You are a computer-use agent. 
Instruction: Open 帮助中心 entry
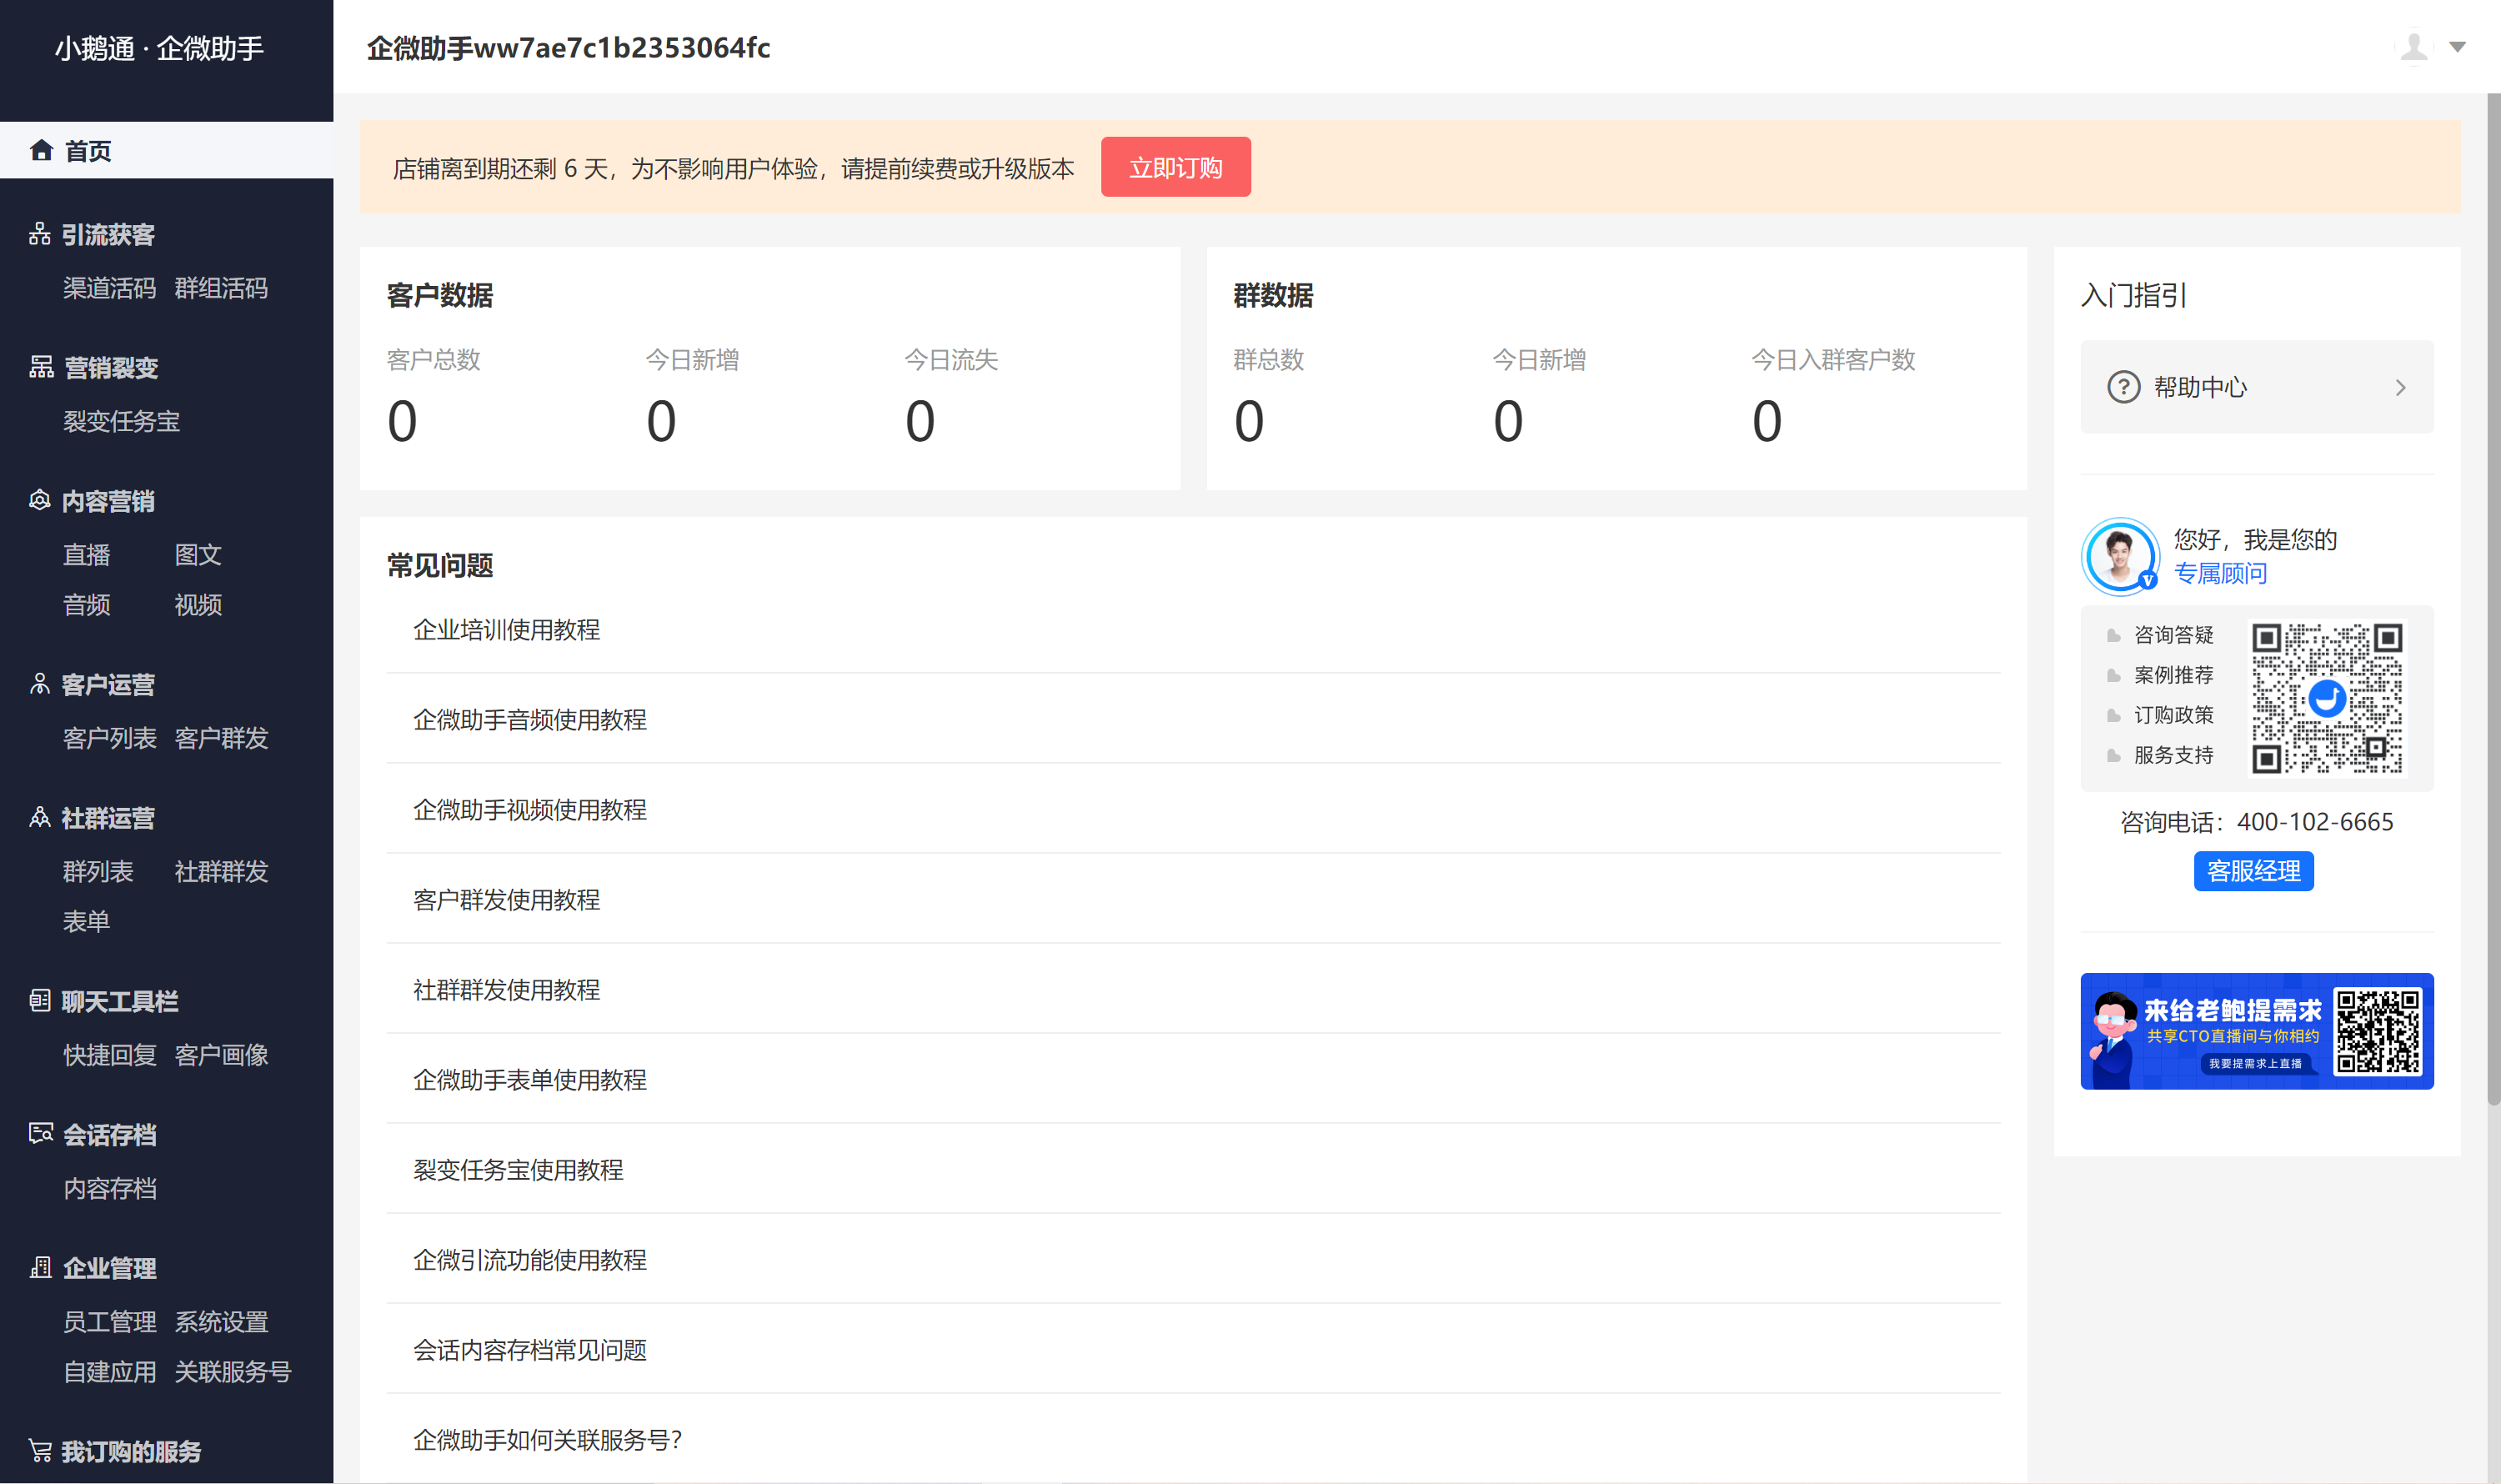(x=2257, y=387)
